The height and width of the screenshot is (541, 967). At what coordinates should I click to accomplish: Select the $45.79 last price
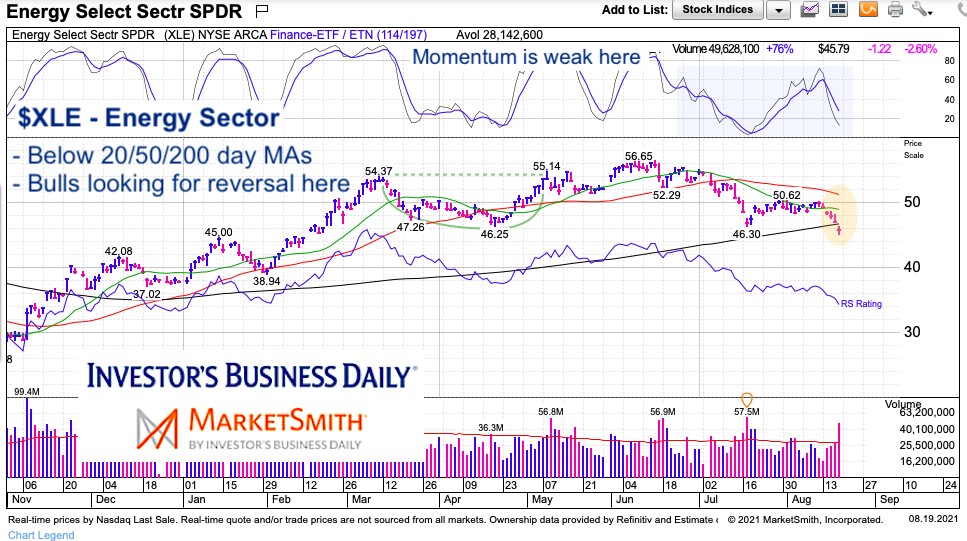point(833,49)
